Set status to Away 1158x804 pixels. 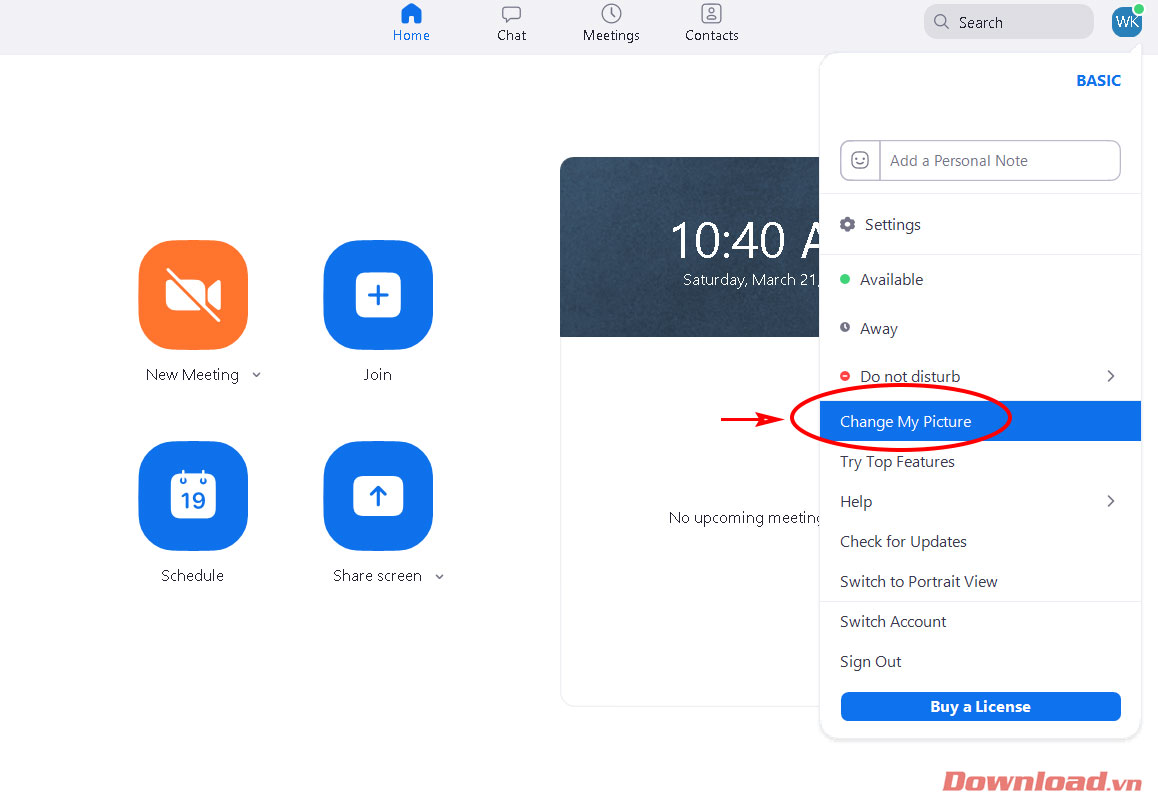coord(878,329)
